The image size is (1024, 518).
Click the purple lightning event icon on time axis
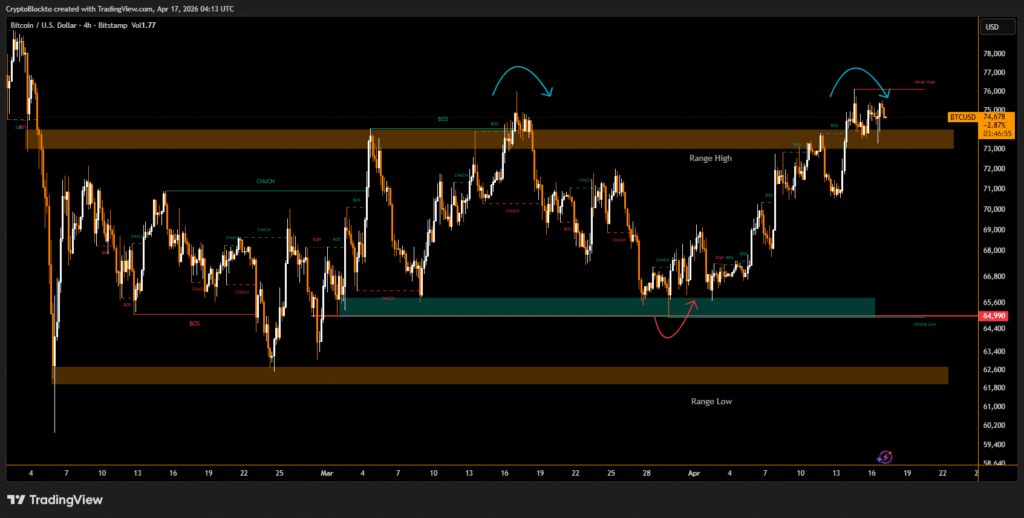point(885,455)
